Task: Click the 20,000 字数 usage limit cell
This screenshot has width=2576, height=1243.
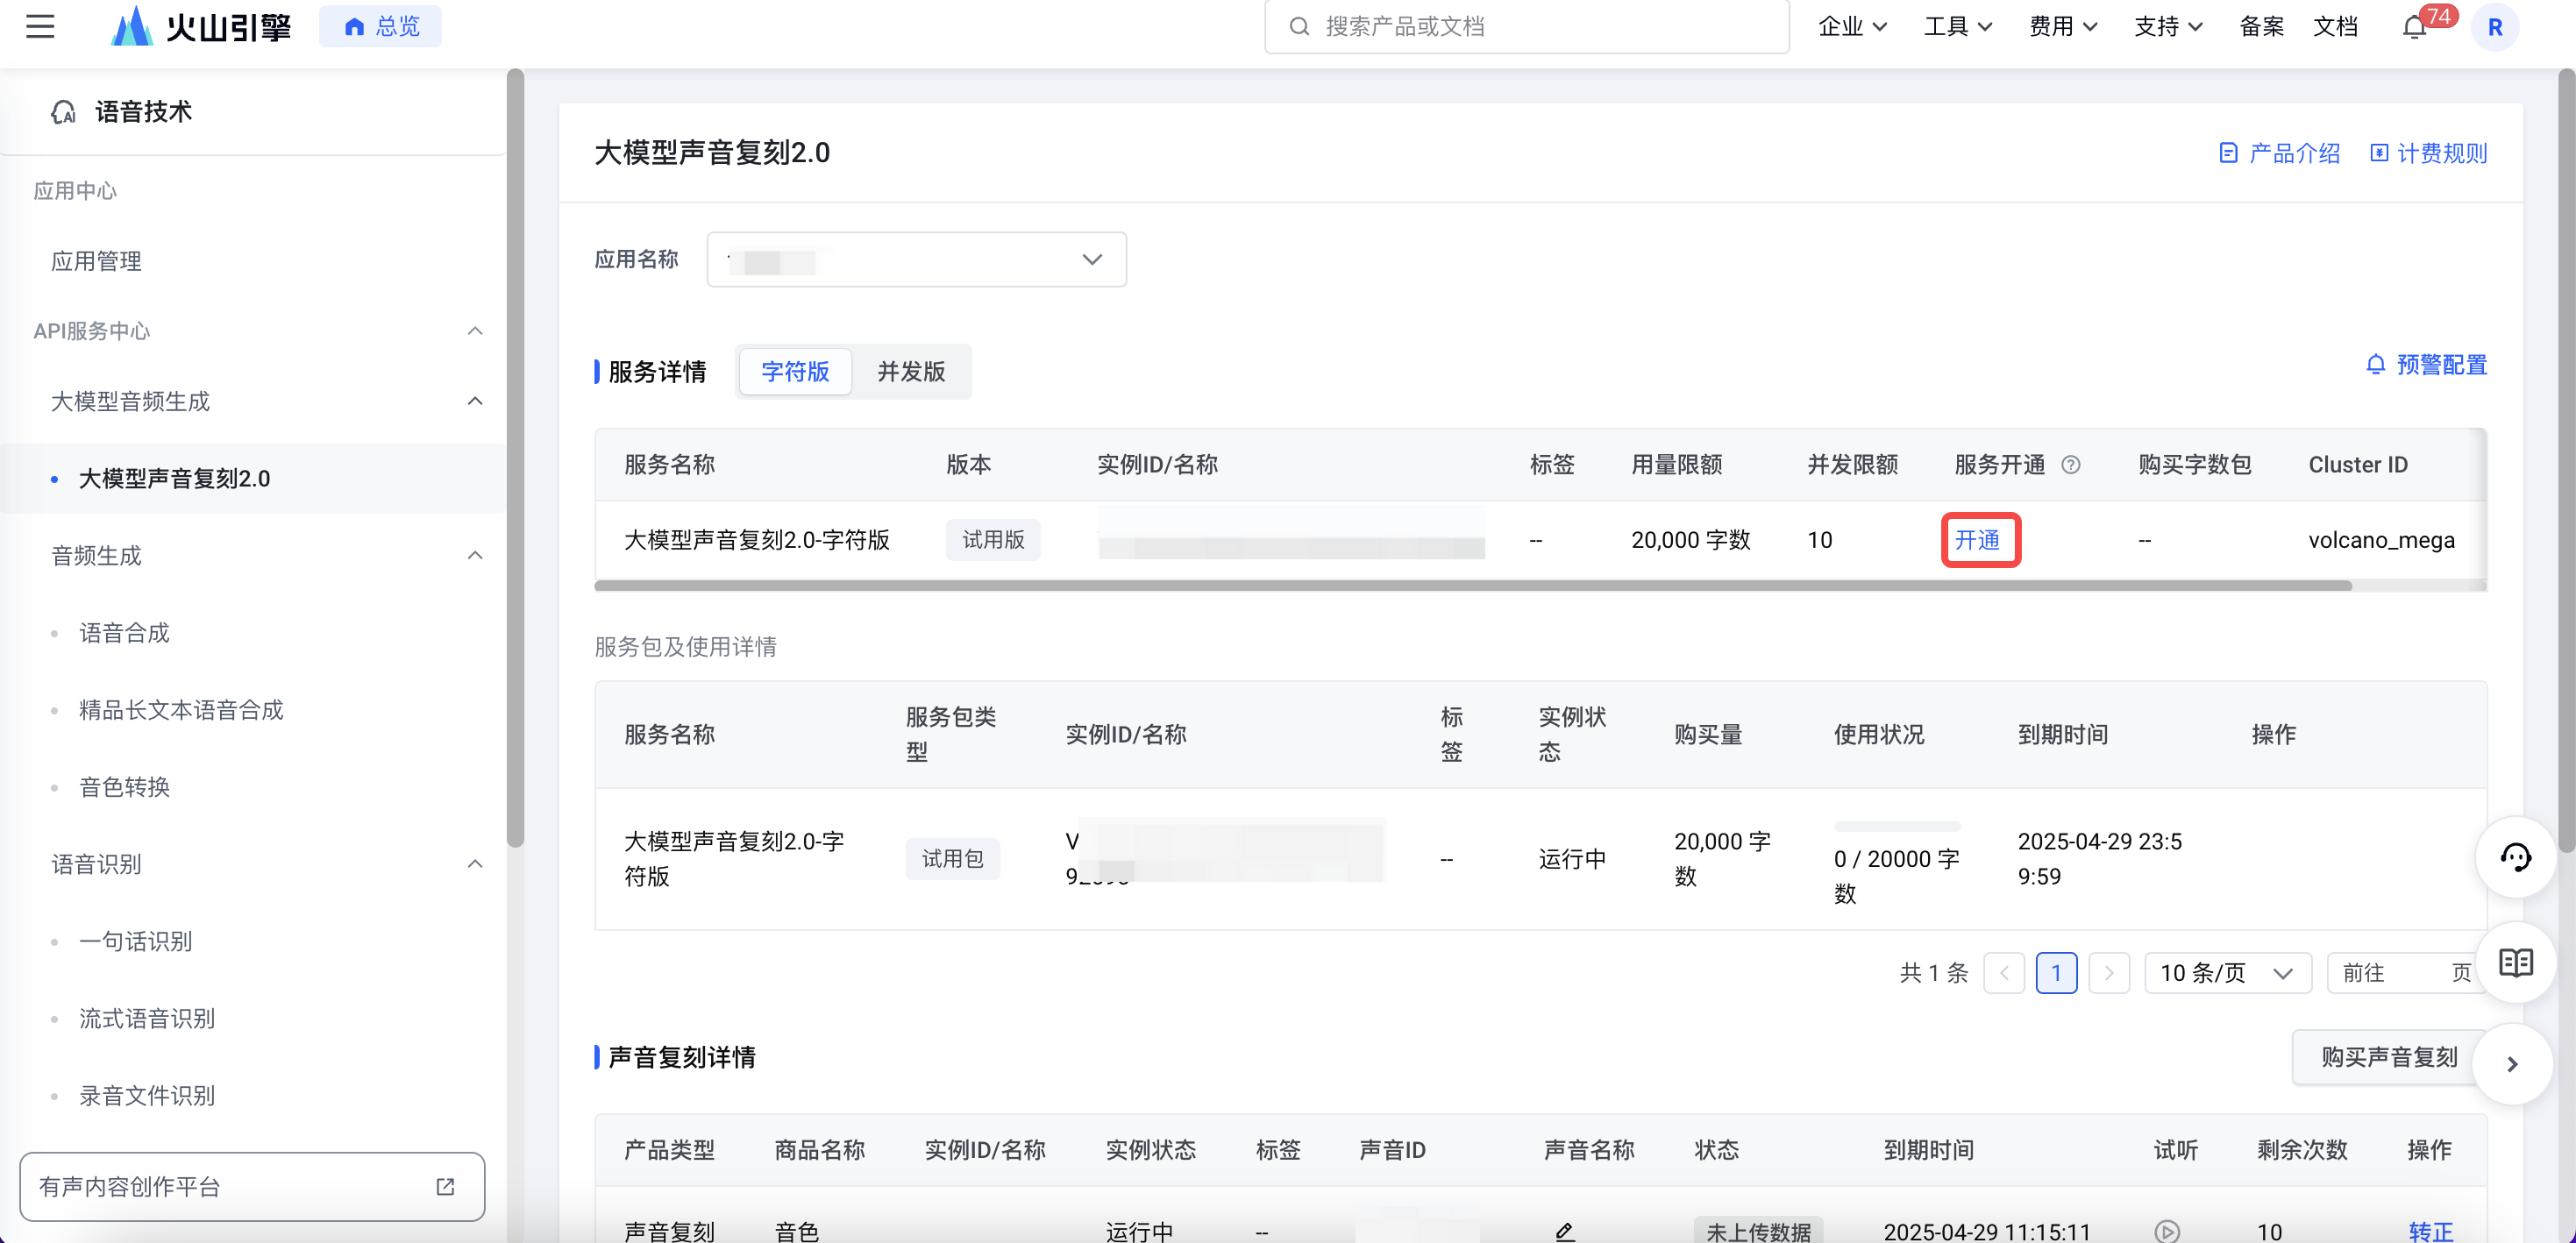Action: pos(1690,539)
